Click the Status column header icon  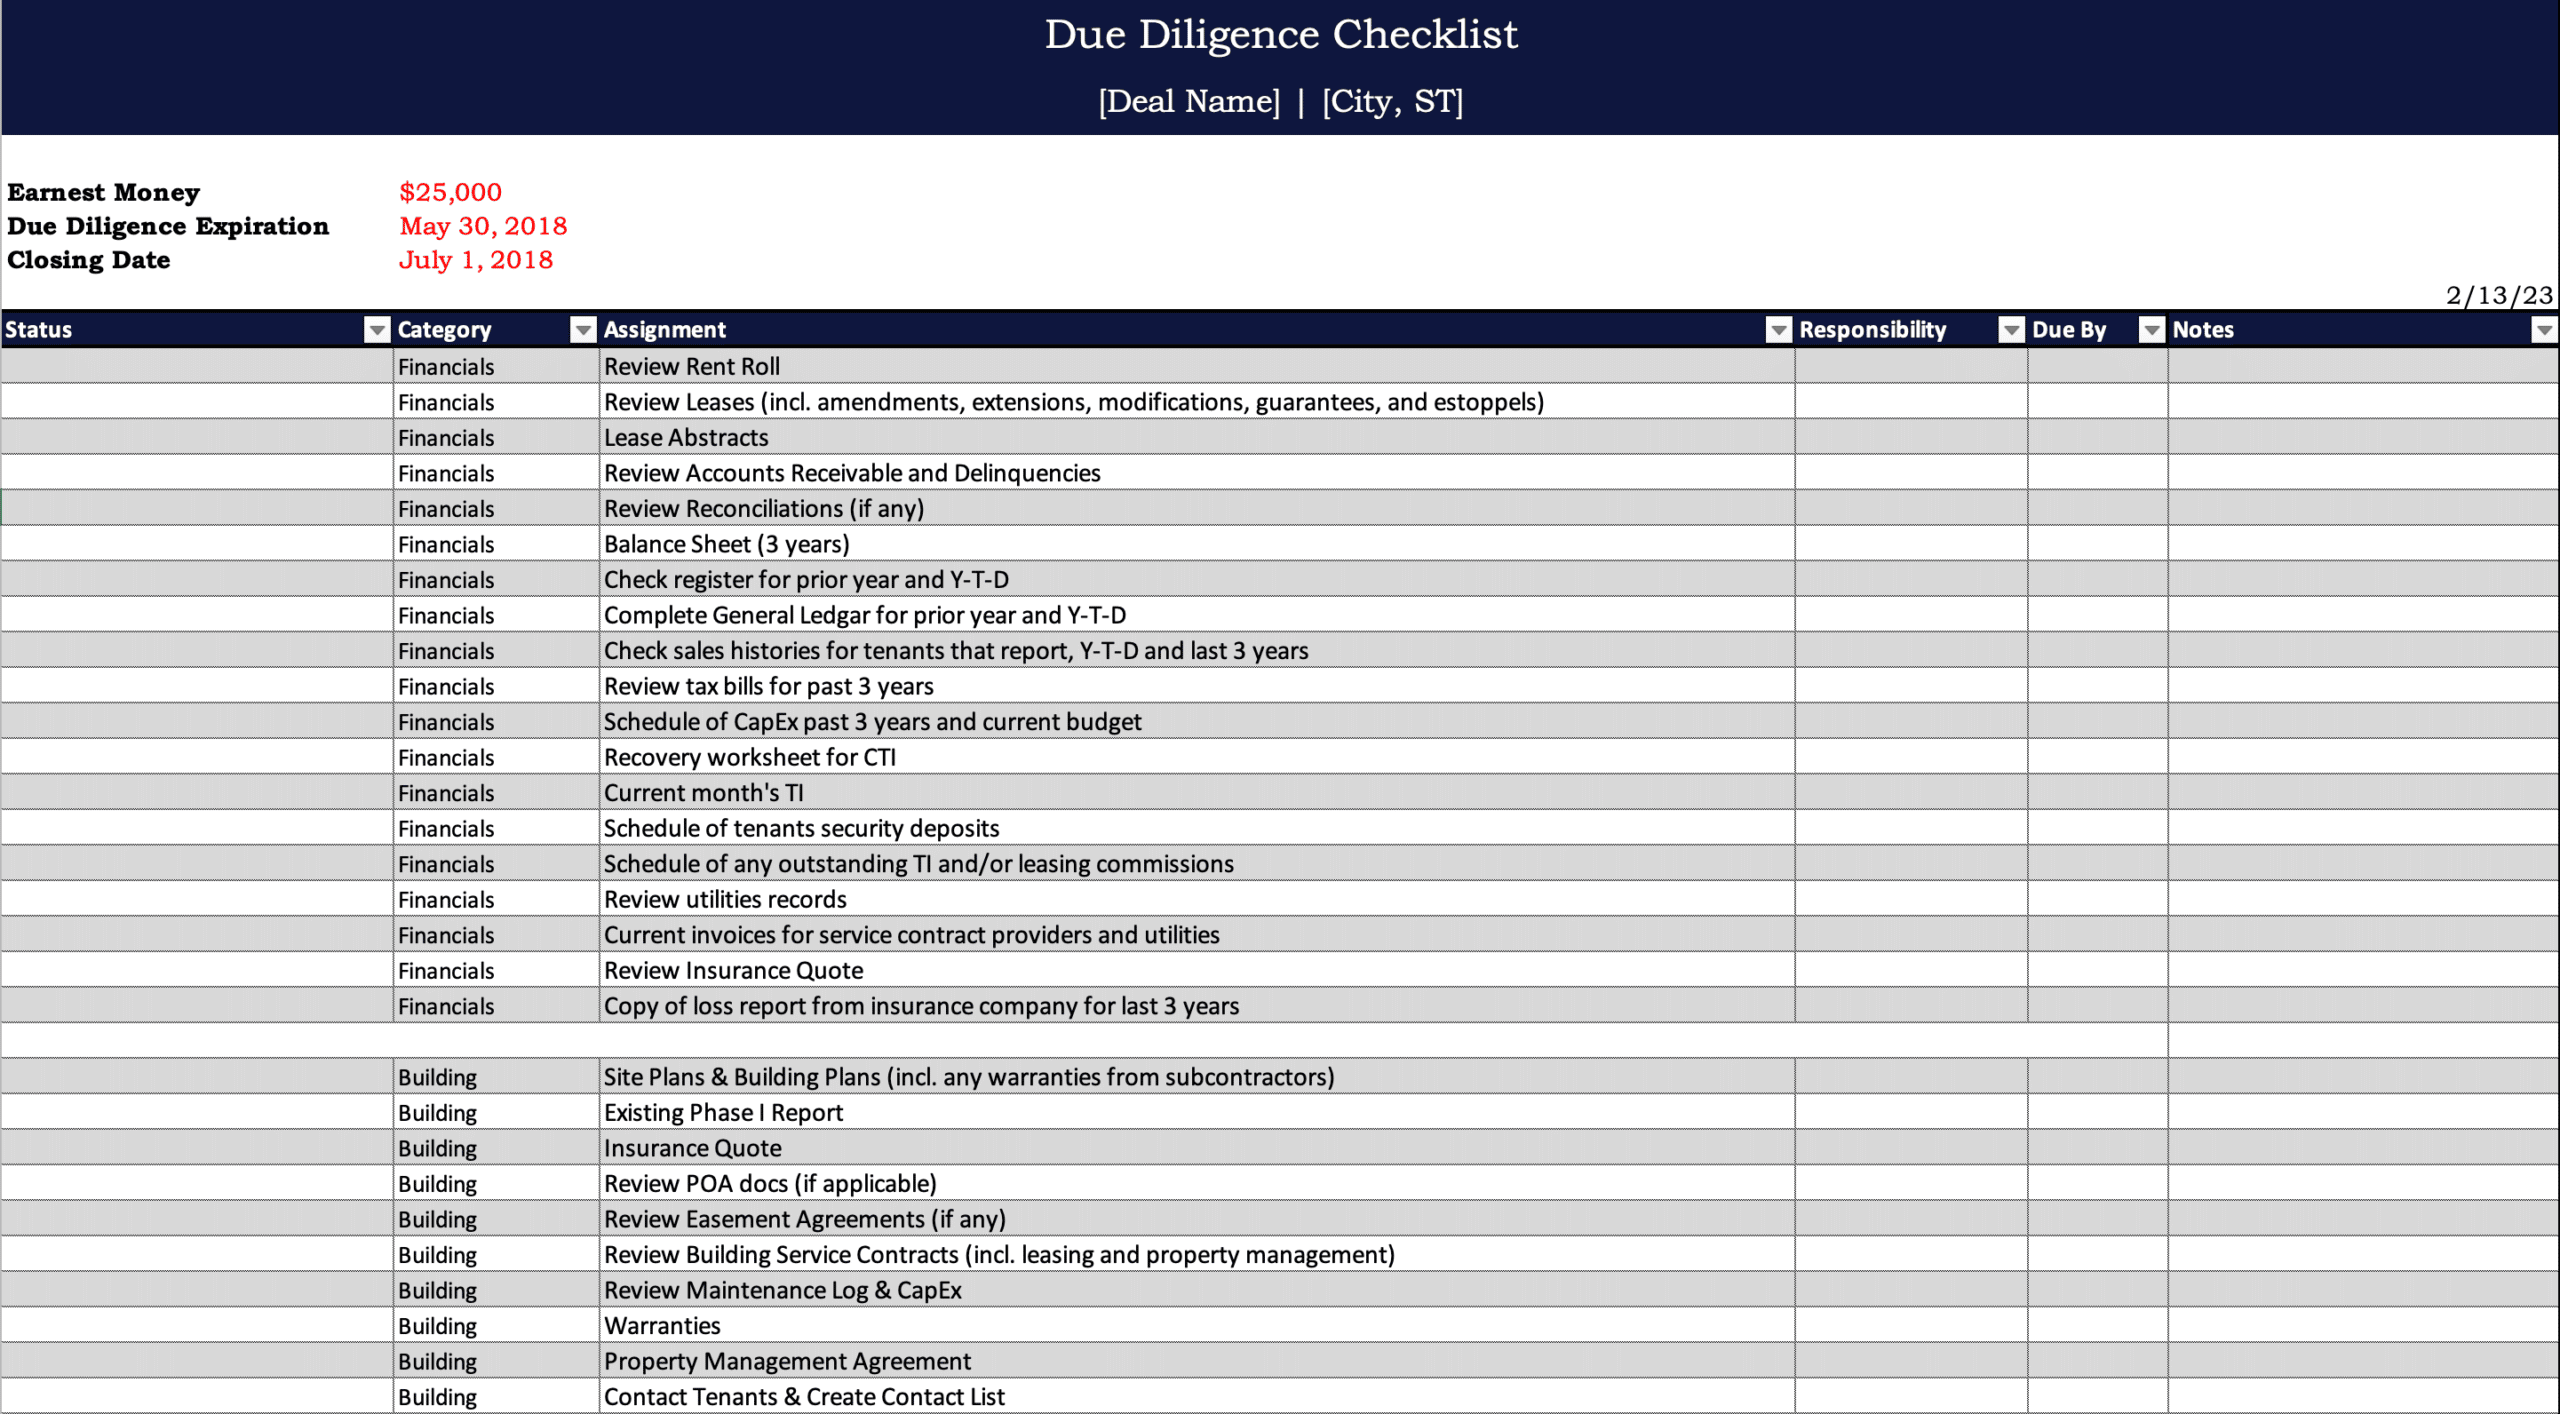(374, 329)
